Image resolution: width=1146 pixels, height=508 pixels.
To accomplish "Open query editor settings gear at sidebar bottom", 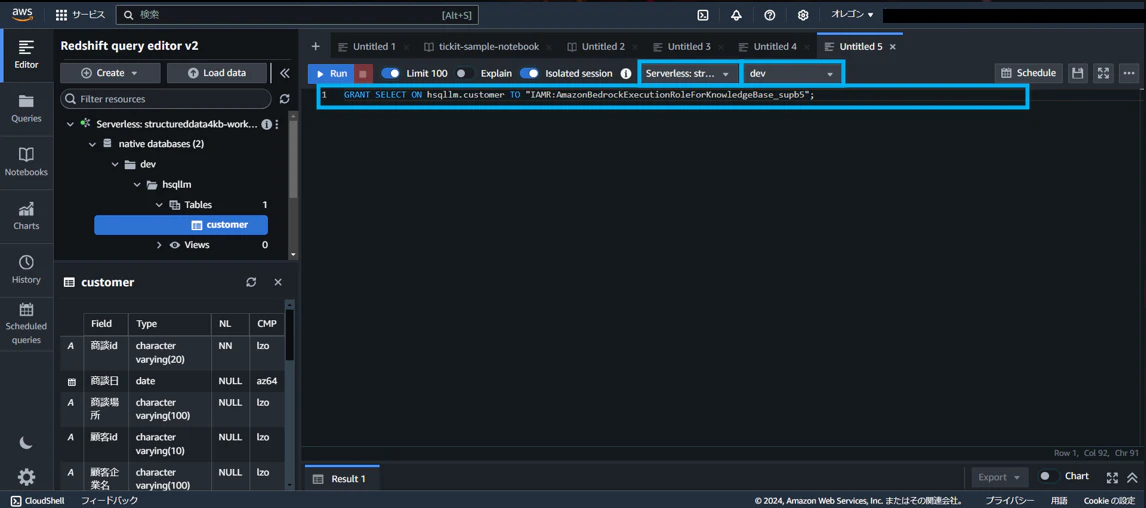I will click(x=26, y=477).
